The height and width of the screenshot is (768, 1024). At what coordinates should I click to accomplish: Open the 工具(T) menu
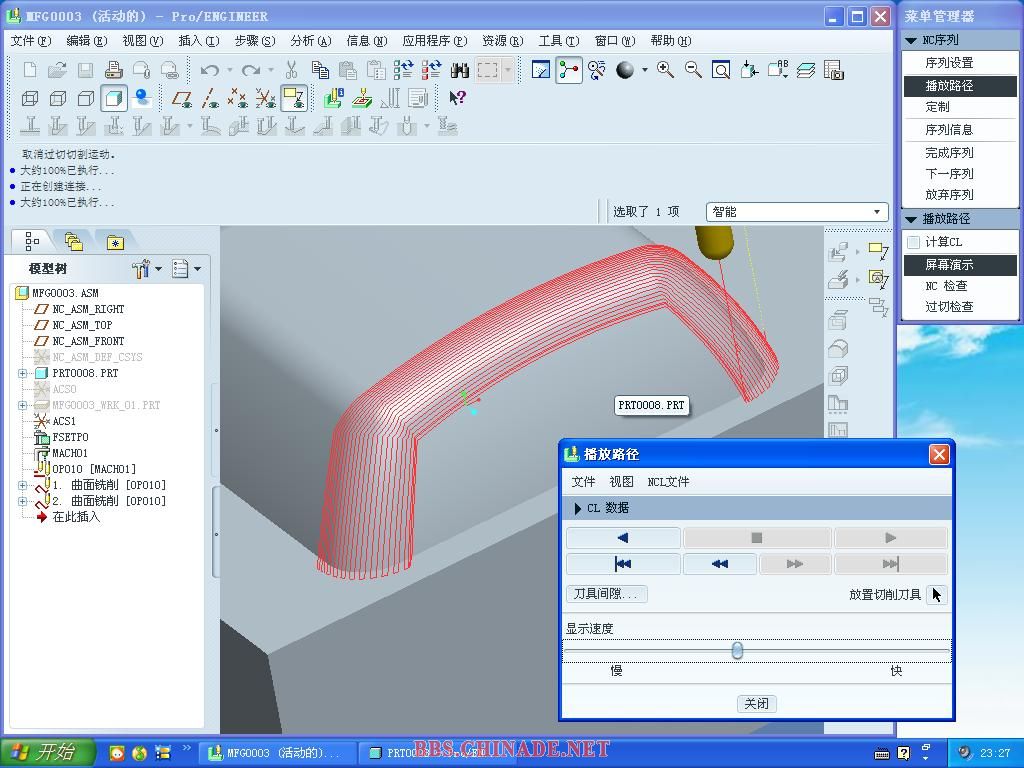click(558, 40)
